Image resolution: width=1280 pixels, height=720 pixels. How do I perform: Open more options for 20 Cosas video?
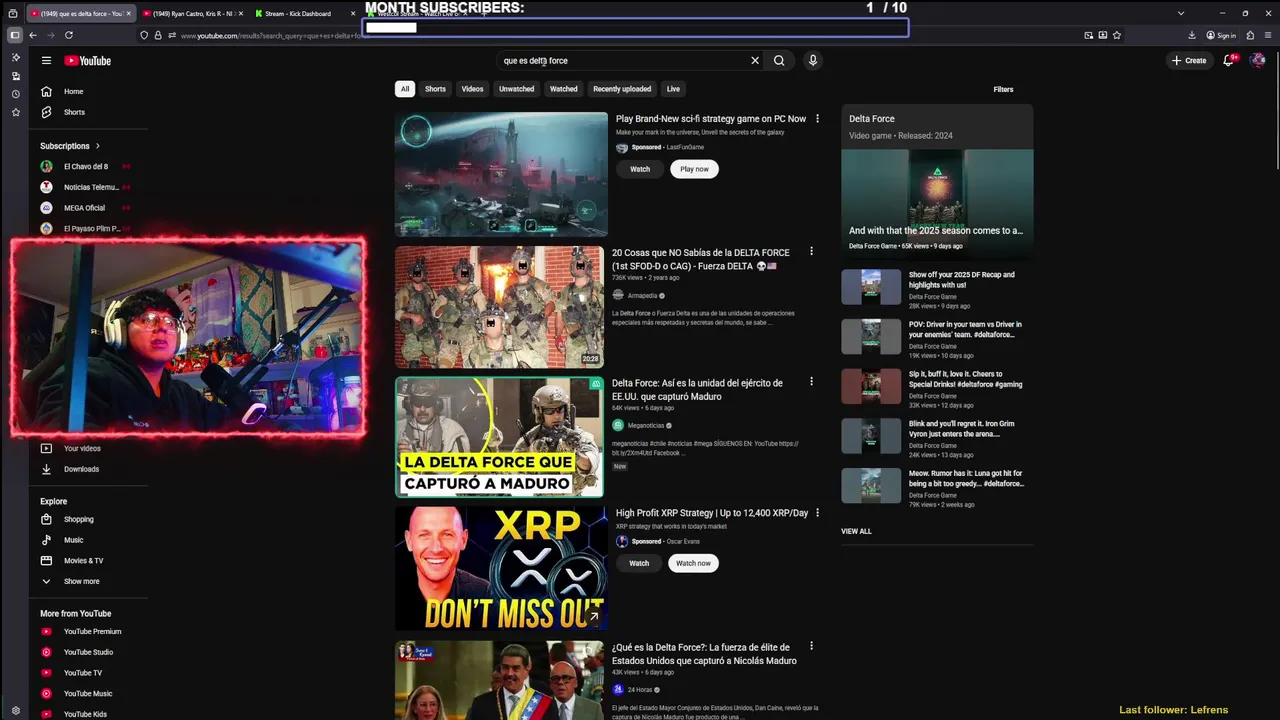click(811, 251)
